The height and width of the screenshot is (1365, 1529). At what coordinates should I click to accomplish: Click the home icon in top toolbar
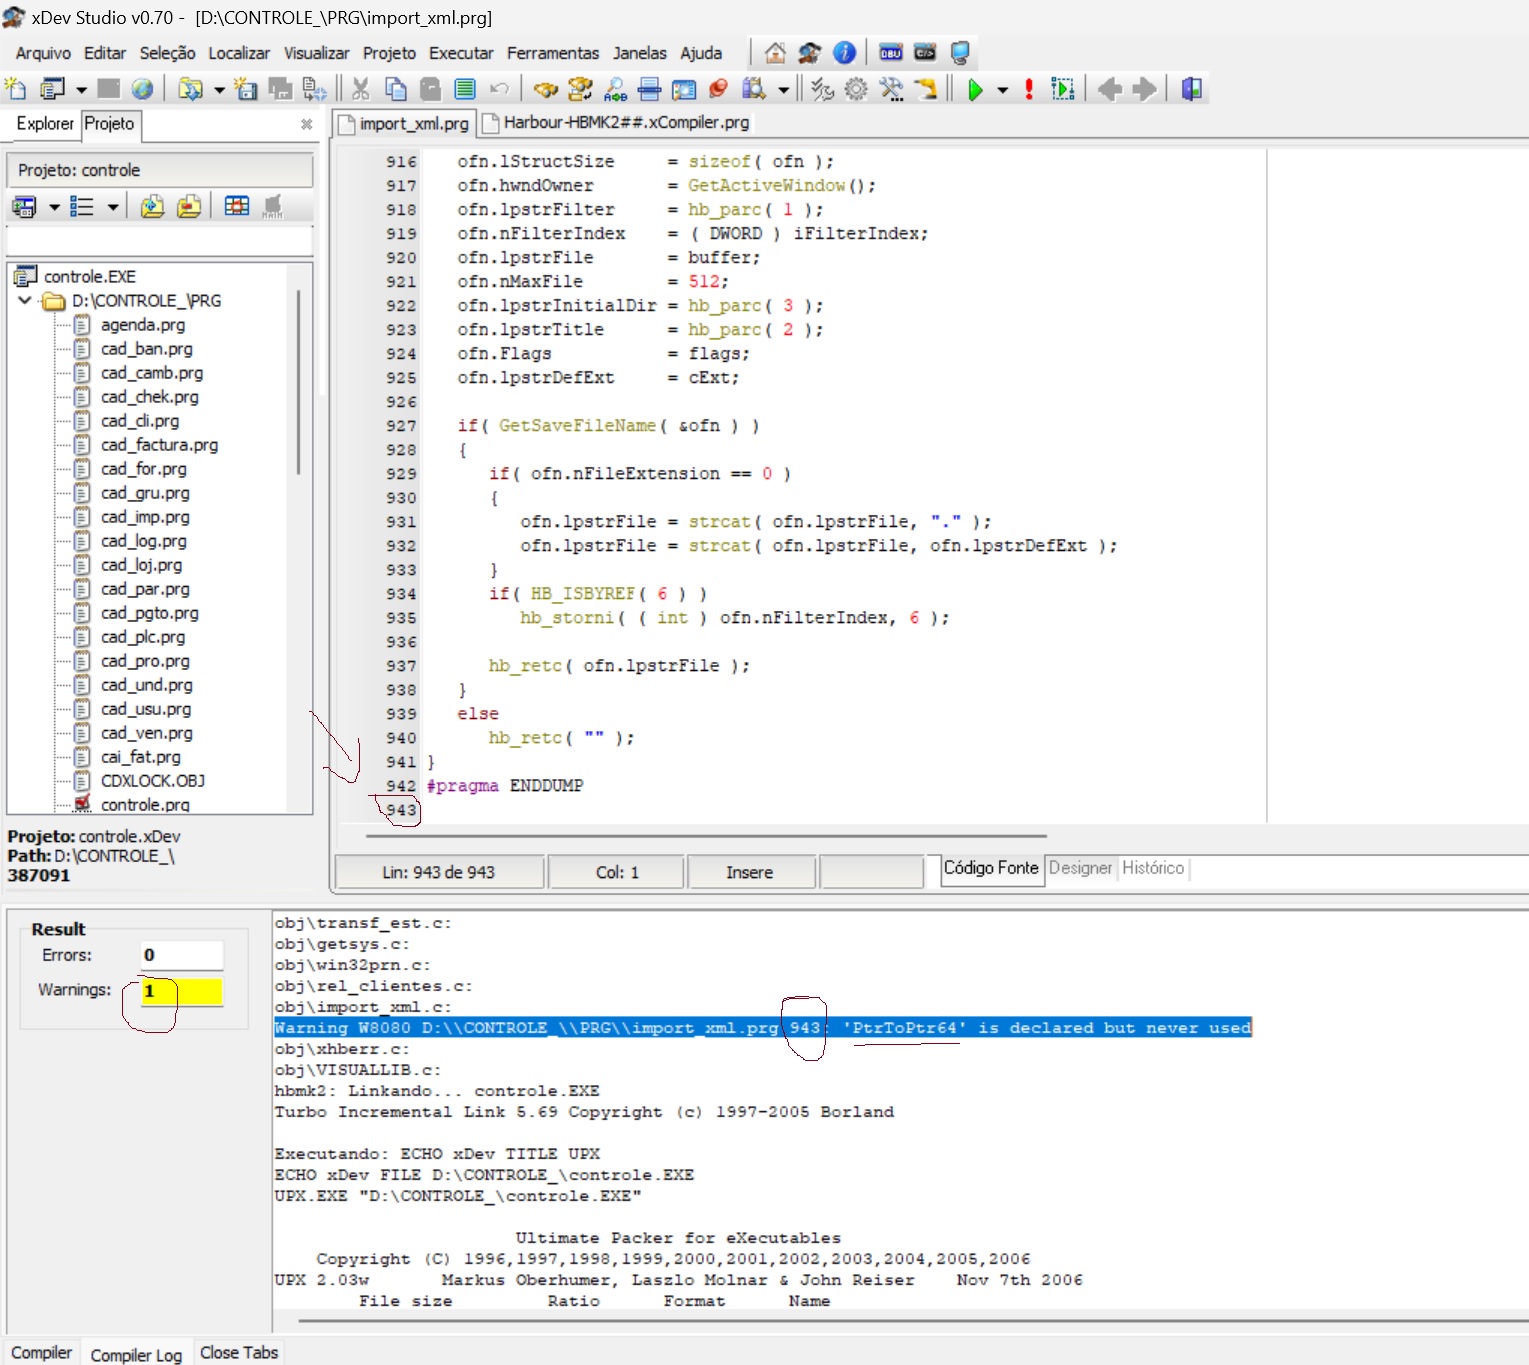775,53
